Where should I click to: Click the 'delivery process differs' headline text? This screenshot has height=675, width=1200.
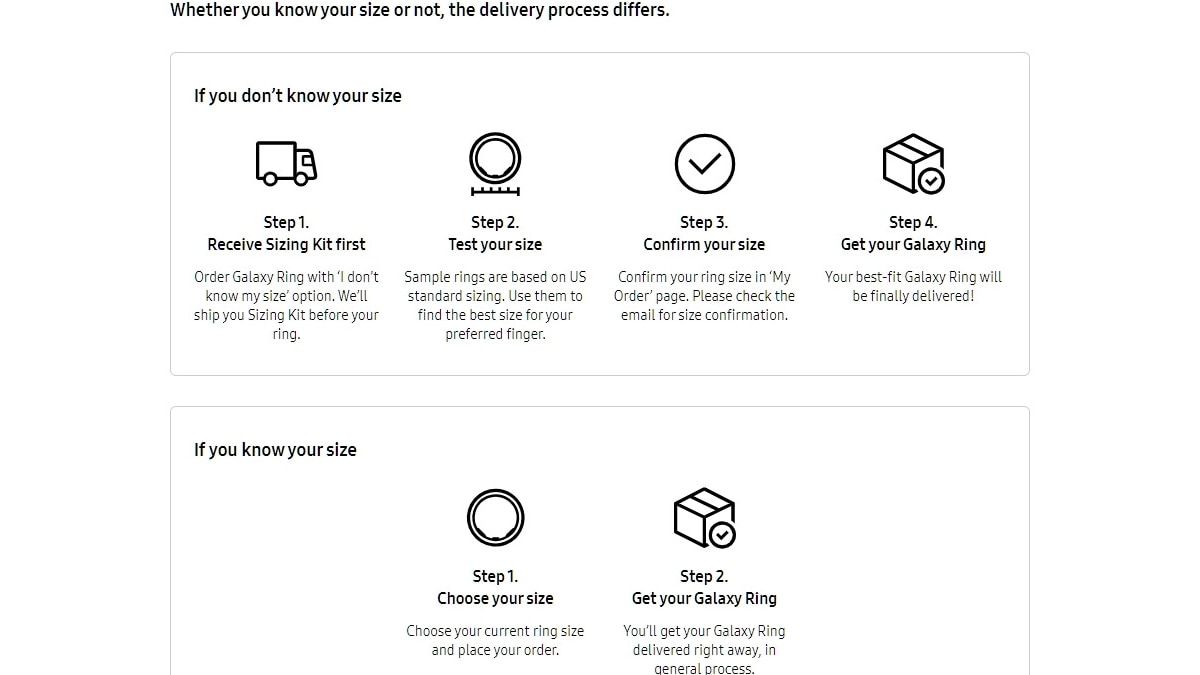pos(420,10)
